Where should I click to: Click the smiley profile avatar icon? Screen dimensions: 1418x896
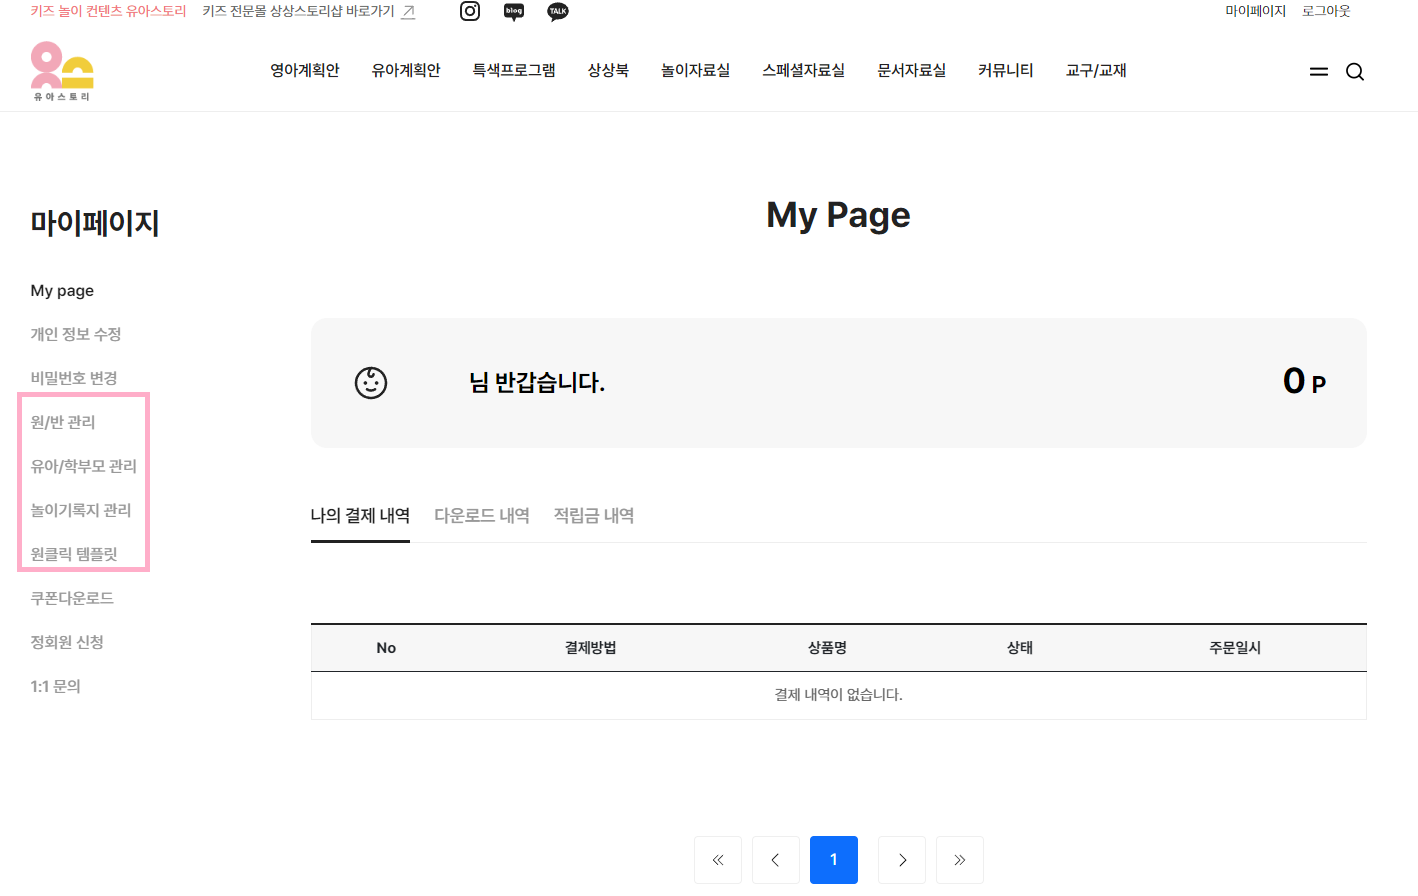(x=371, y=383)
